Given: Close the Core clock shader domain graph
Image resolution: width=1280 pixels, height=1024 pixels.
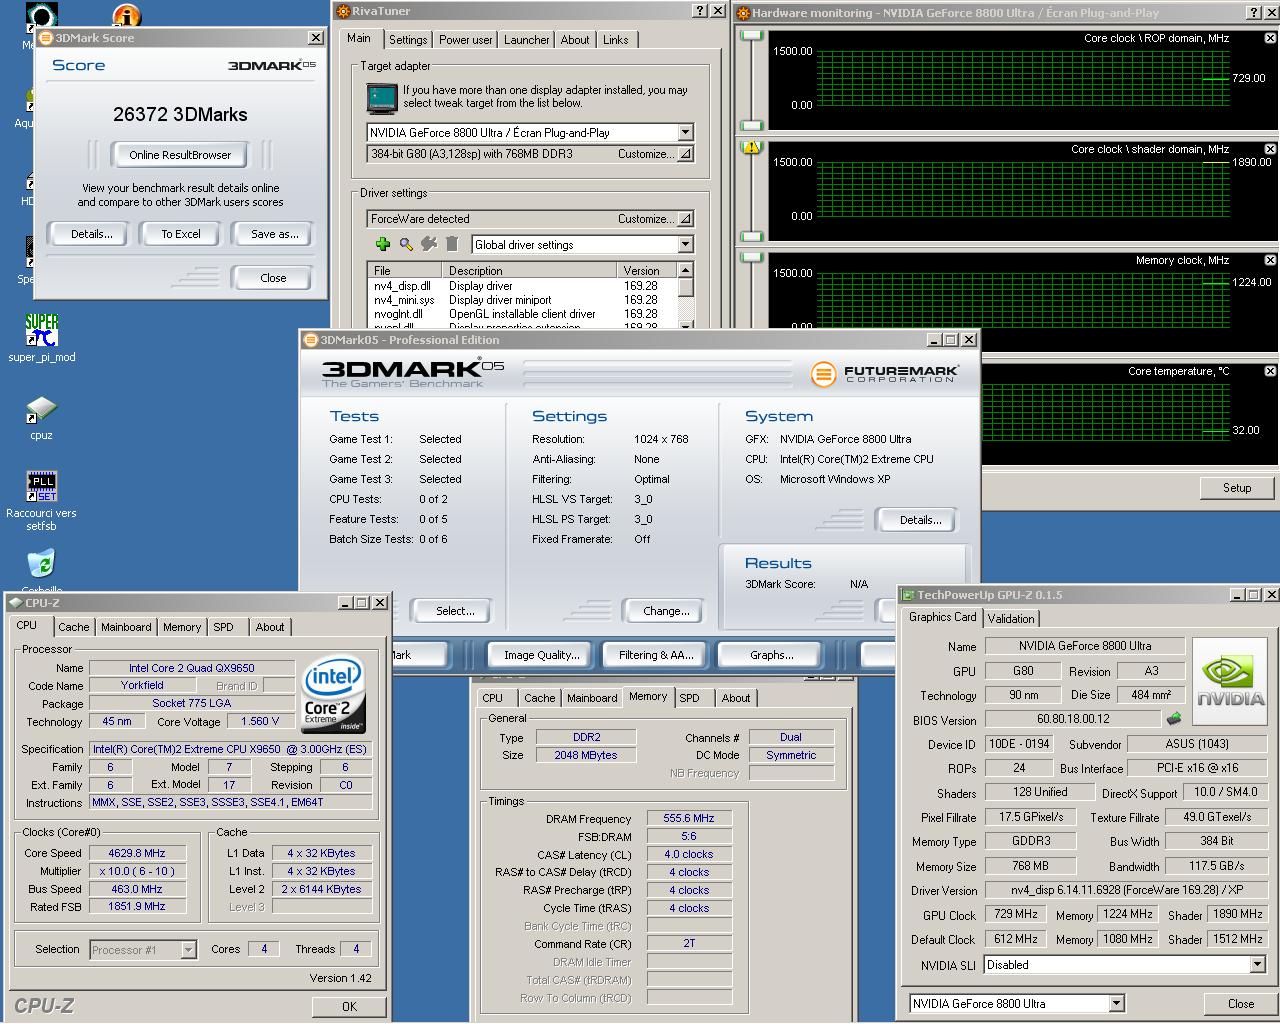Looking at the screenshot, I should pos(1270,149).
